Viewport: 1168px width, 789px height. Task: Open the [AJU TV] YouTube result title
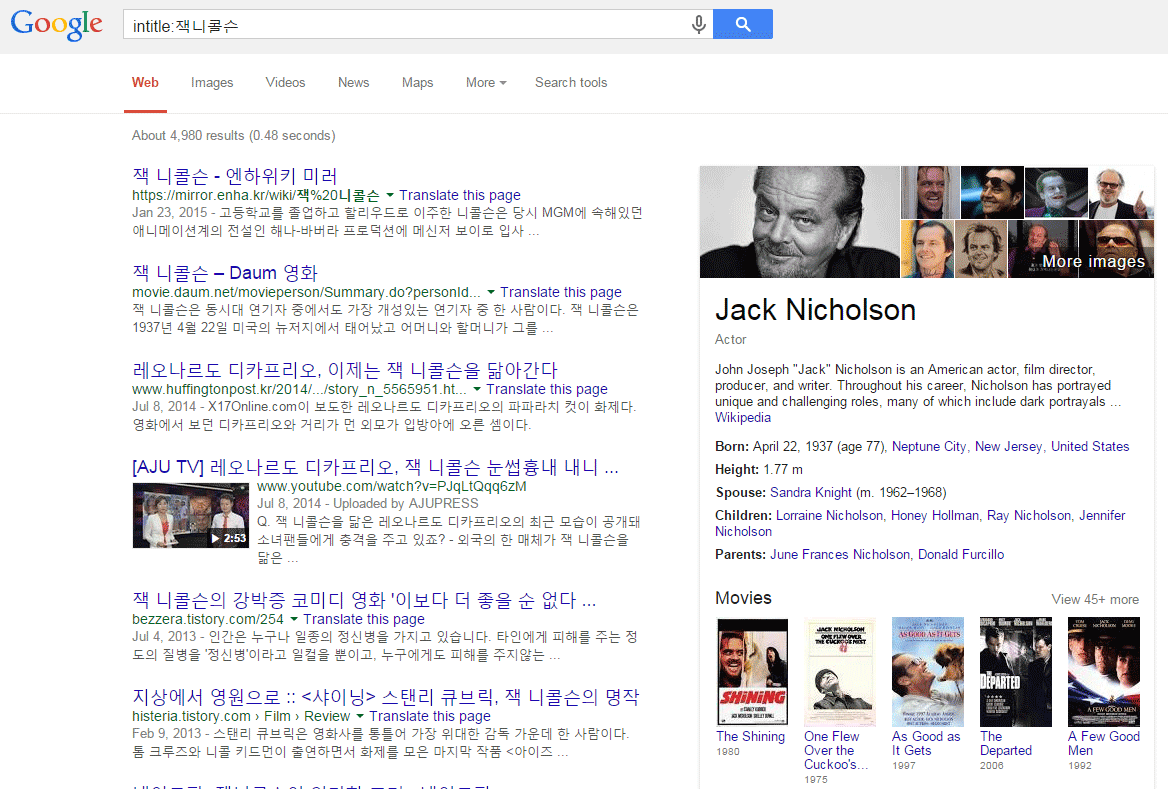pyautogui.click(x=375, y=467)
